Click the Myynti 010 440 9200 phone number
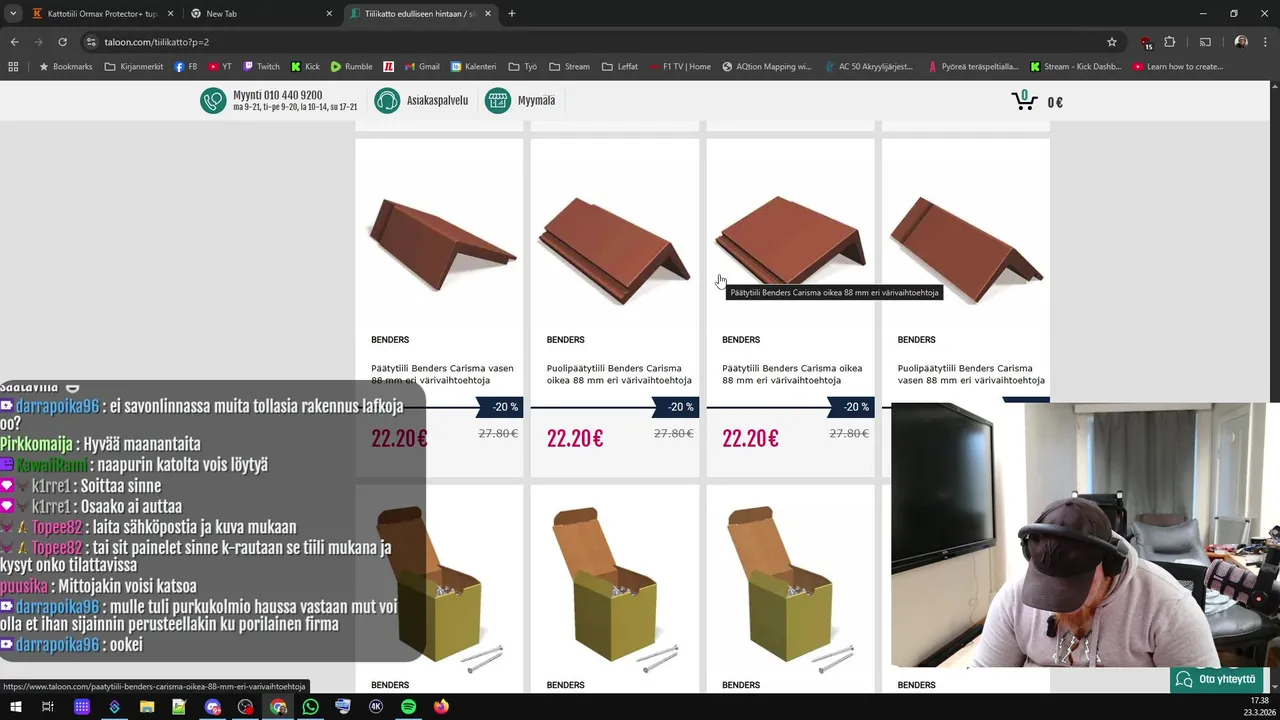The image size is (1280, 720). click(x=277, y=95)
